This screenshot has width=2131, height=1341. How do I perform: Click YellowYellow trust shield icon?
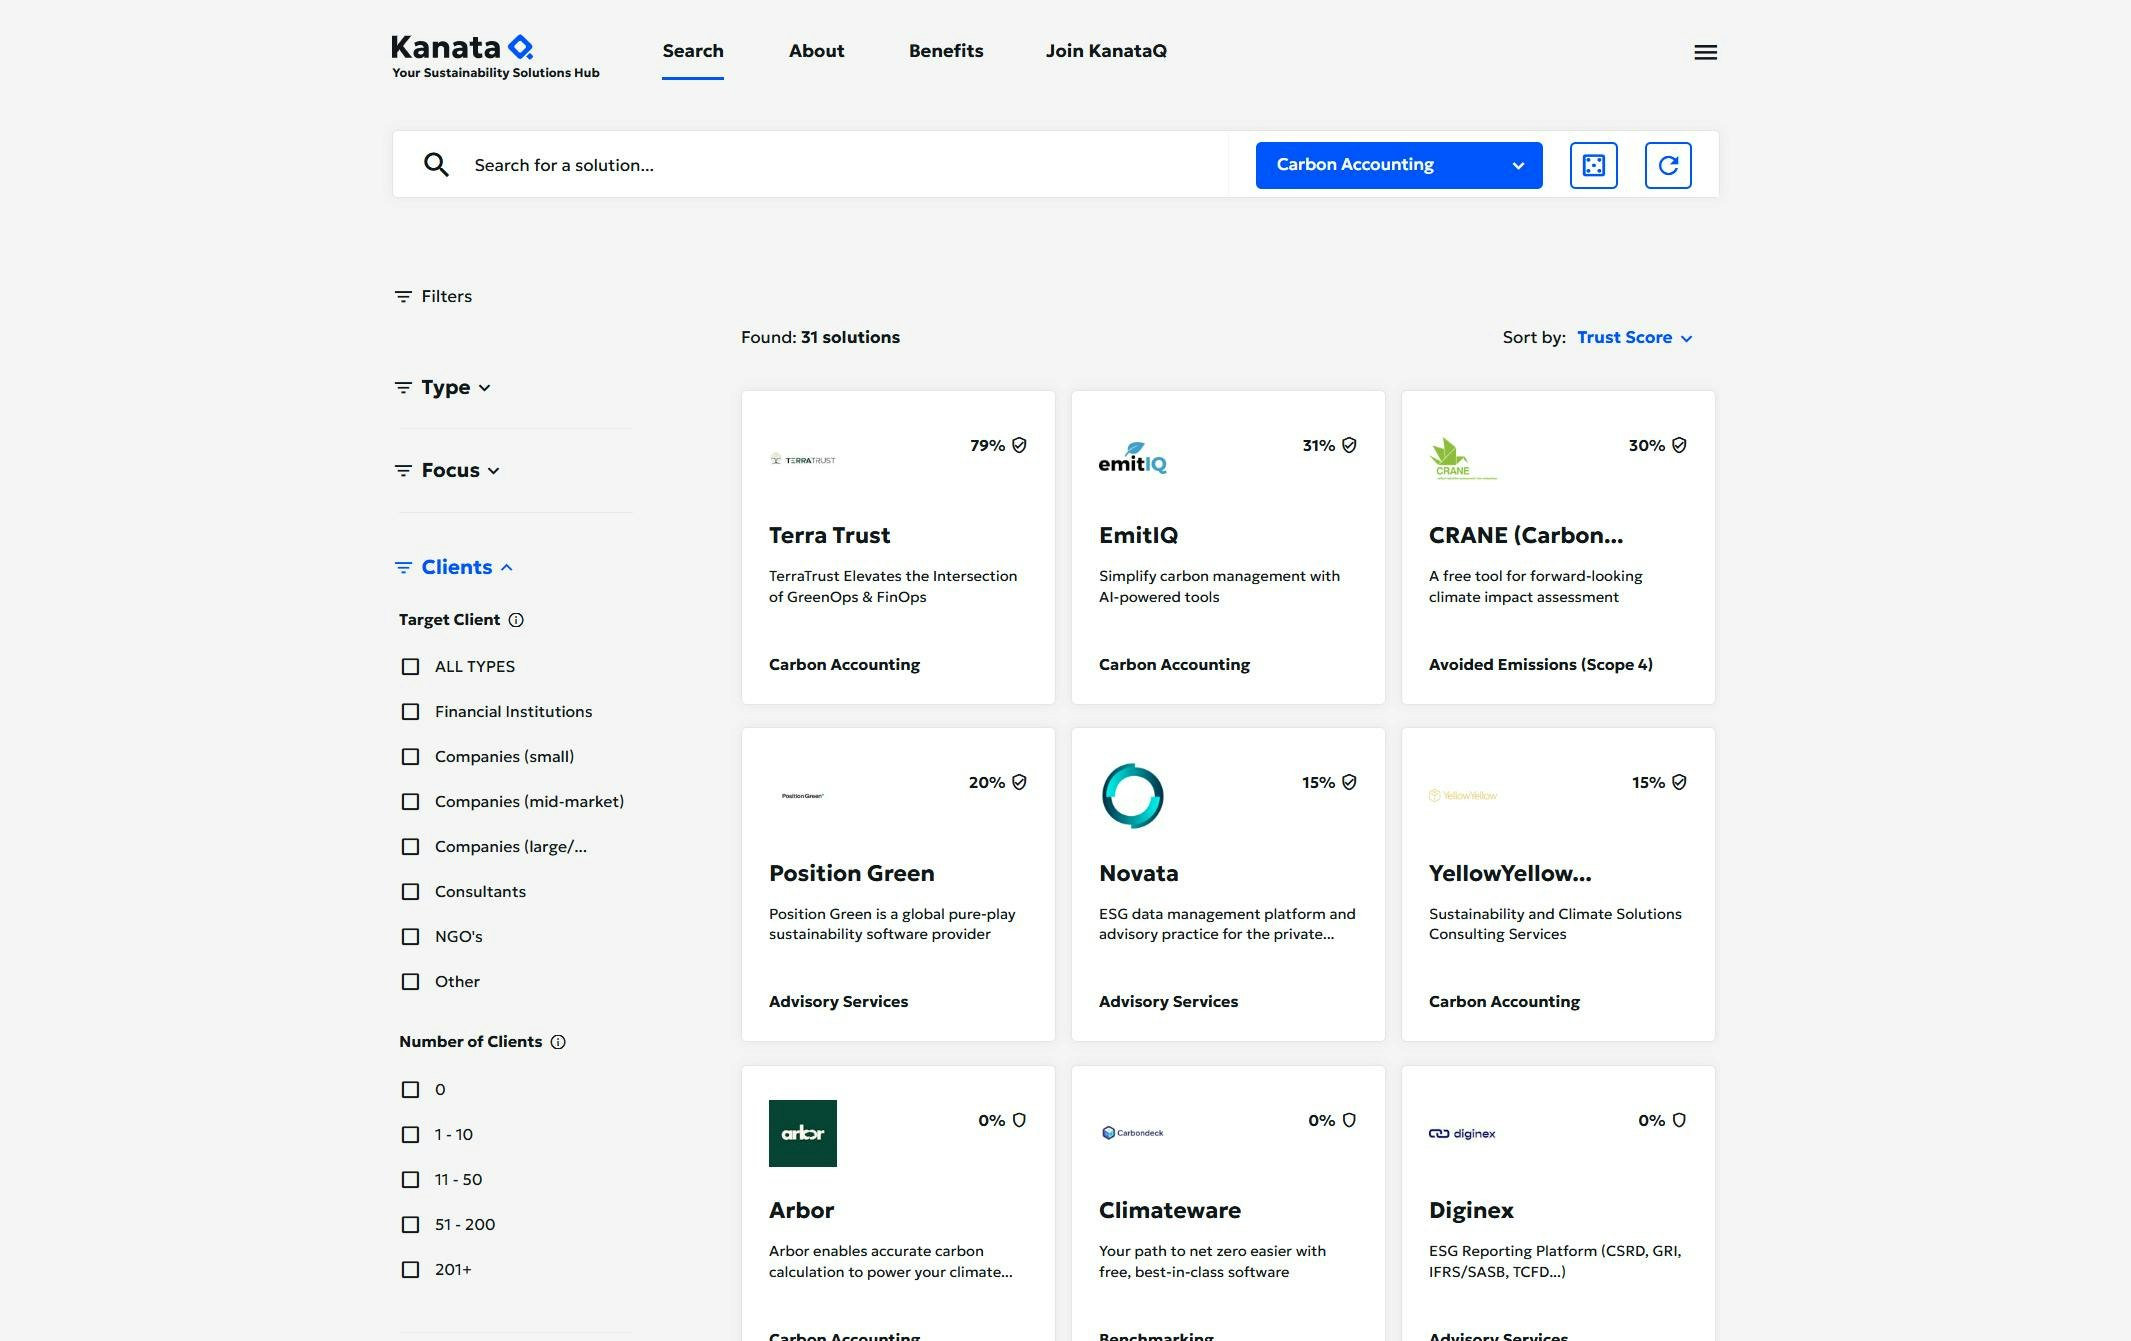[x=1679, y=782]
